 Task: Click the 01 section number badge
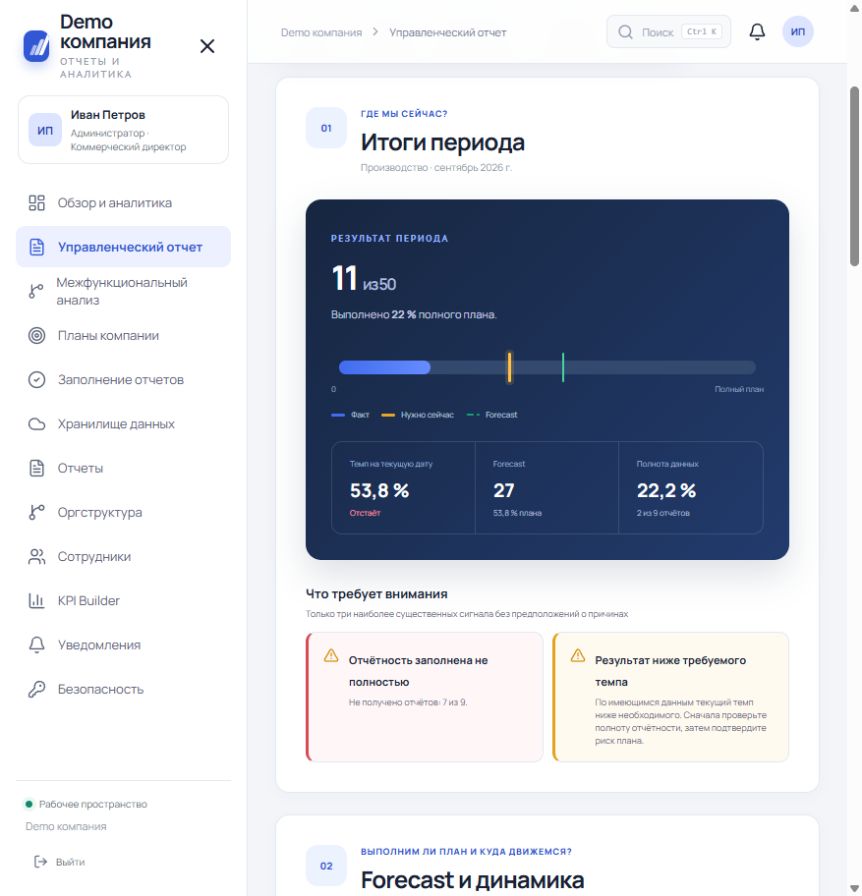326,128
